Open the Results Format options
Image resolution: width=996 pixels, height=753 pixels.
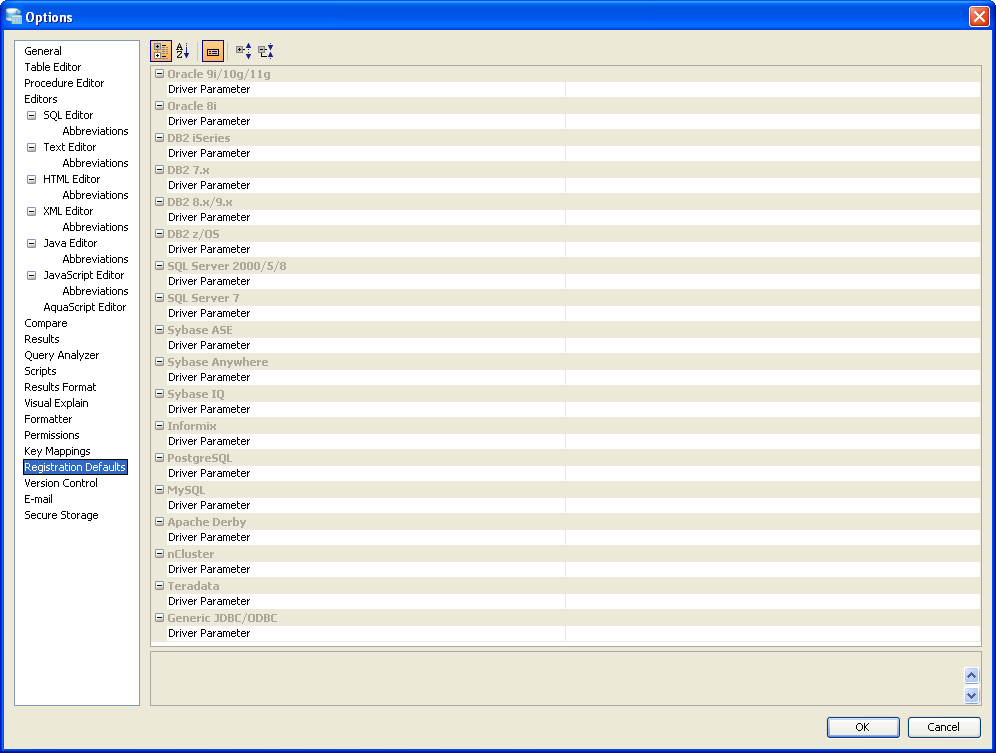tap(60, 387)
